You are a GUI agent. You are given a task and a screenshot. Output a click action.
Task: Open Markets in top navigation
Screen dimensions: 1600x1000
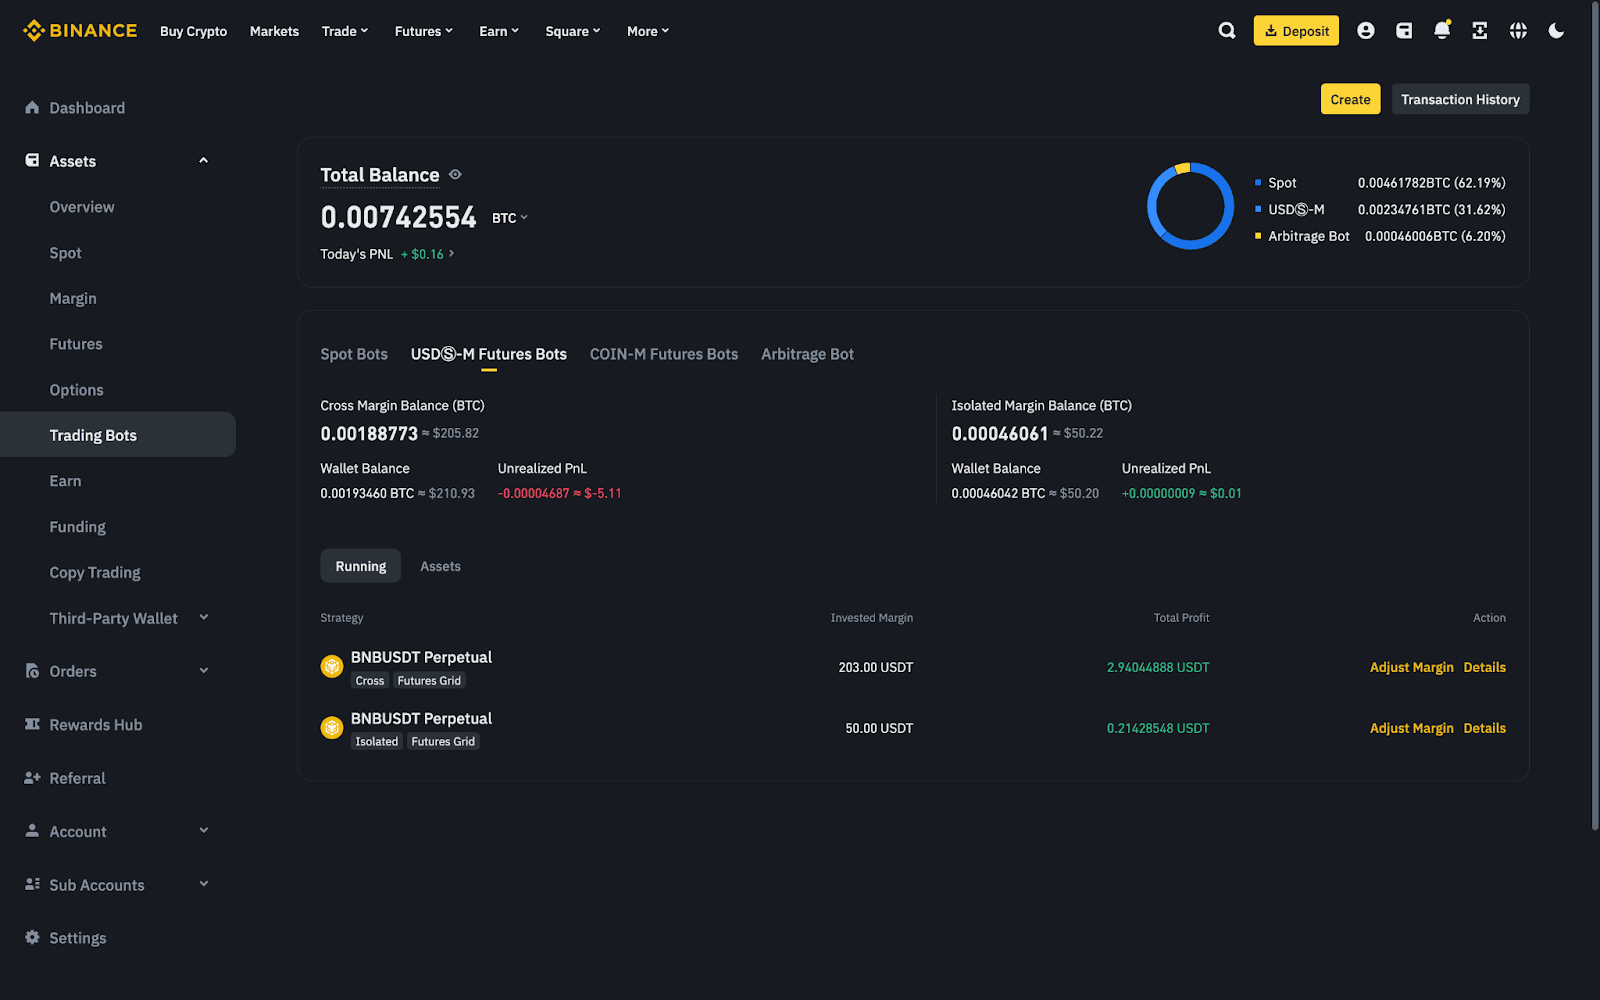point(274,31)
